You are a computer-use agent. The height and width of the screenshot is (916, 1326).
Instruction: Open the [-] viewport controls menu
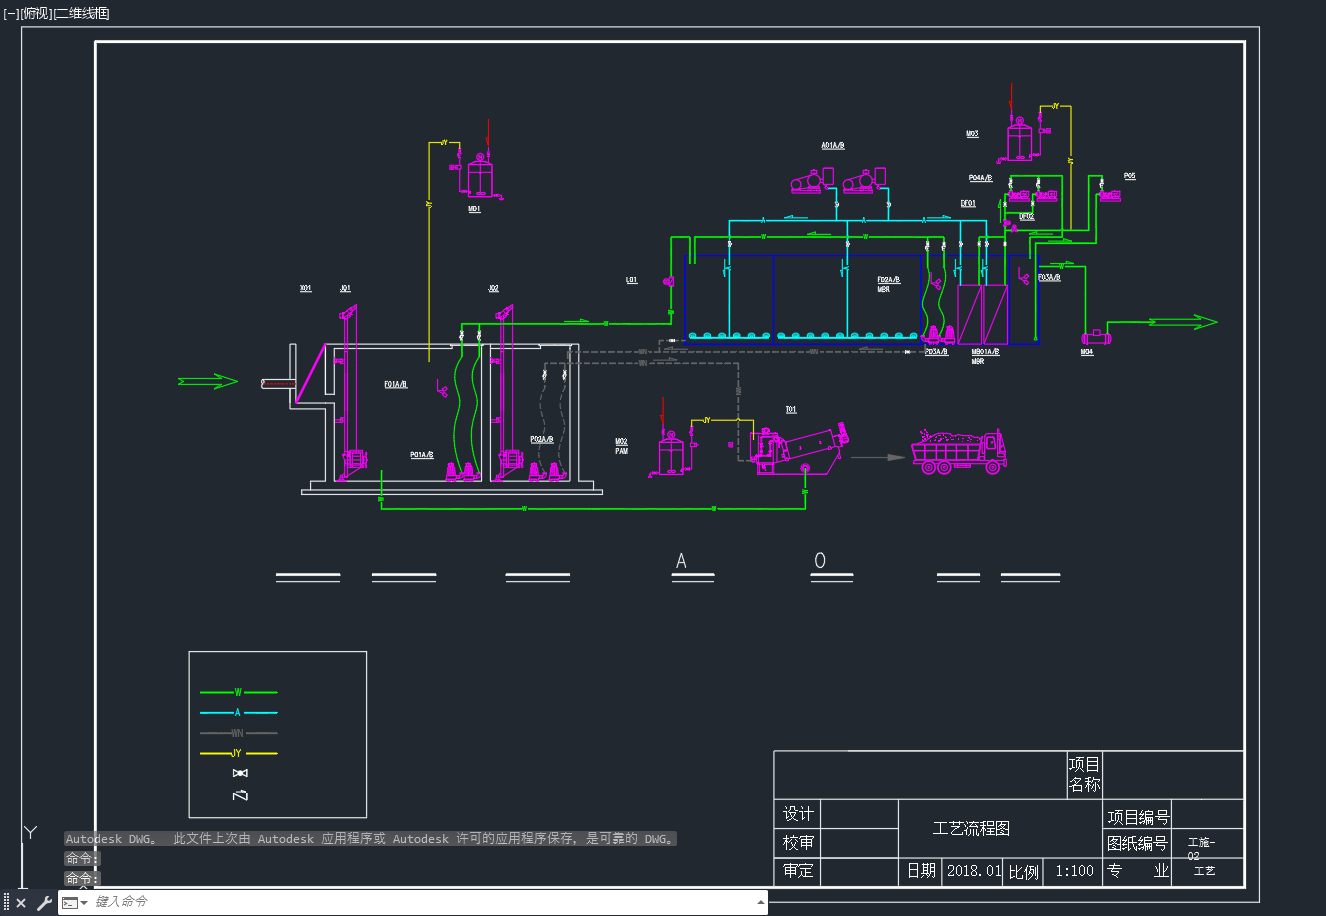(x=11, y=13)
